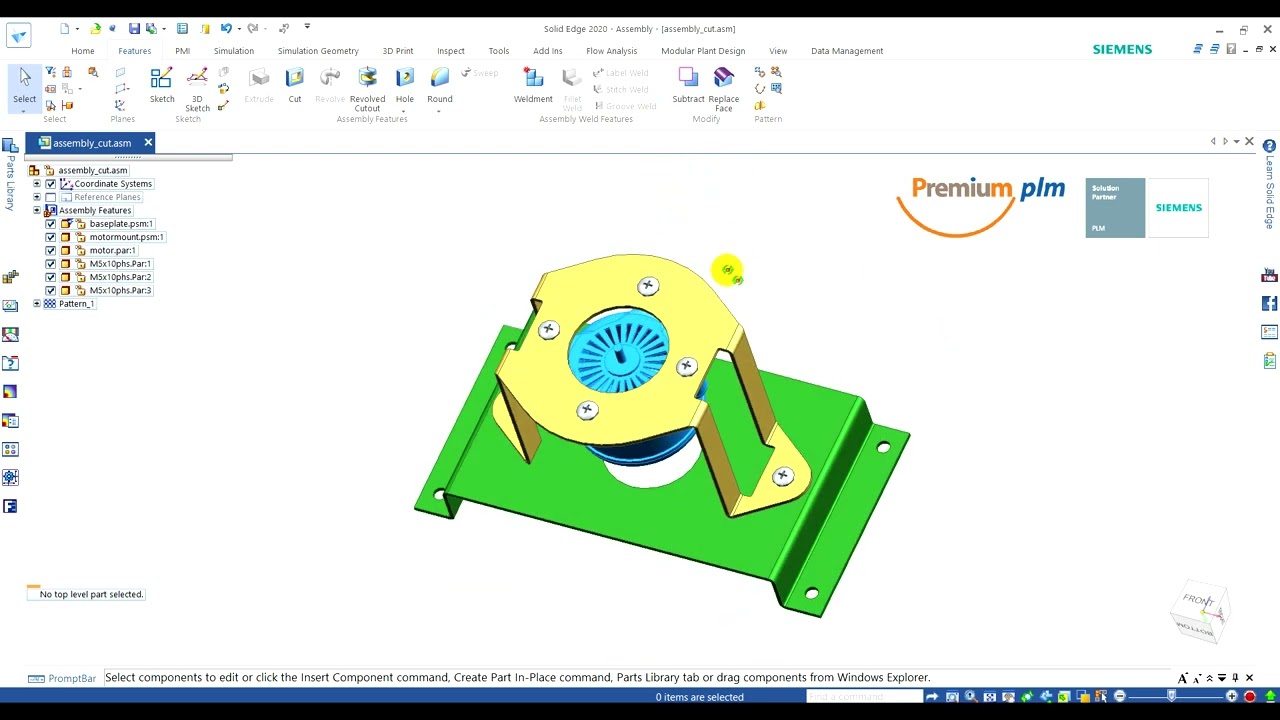1280x720 pixels.
Task: Open the Round dropdown arrow
Action: coord(440,110)
